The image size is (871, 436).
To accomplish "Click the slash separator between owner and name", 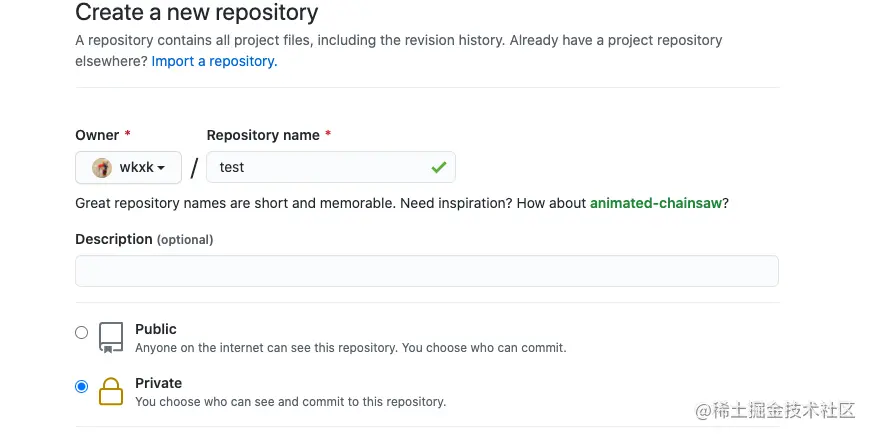I will [194, 168].
